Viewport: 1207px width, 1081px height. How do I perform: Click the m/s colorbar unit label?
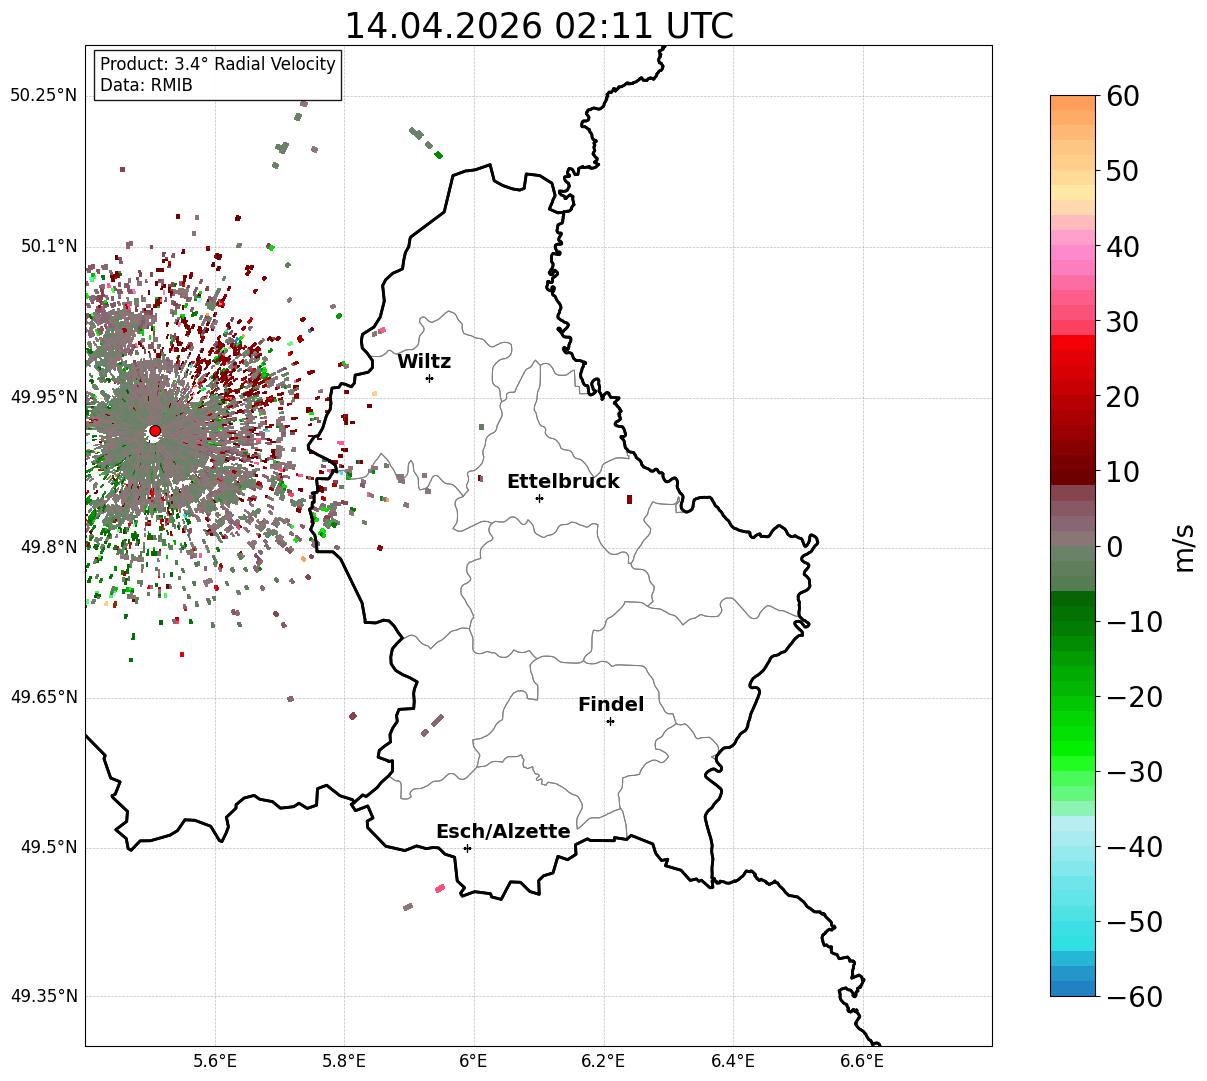pyautogui.click(x=1185, y=546)
